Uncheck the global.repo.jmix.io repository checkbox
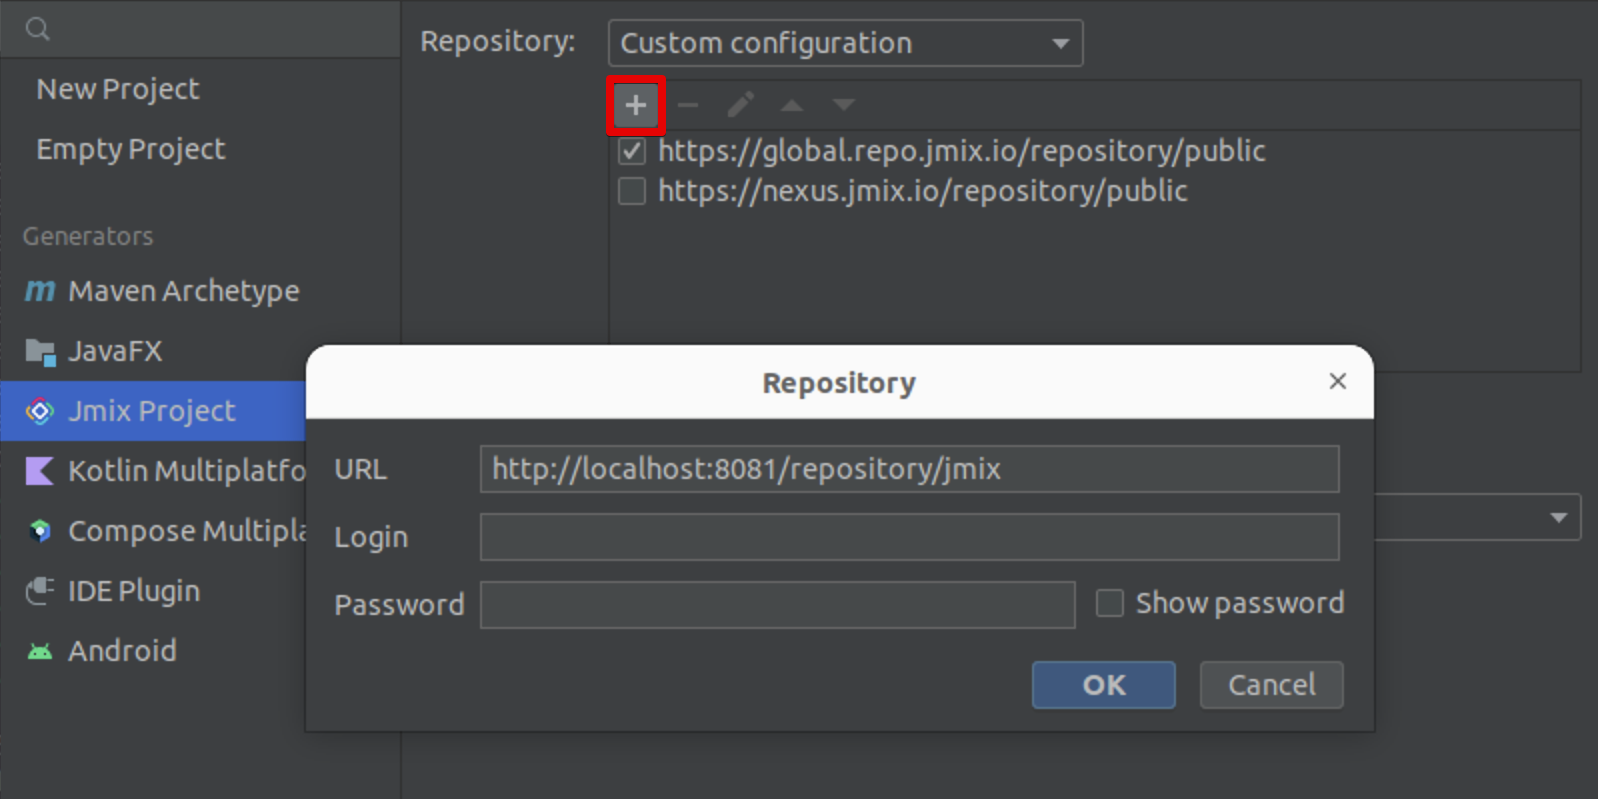 point(632,151)
